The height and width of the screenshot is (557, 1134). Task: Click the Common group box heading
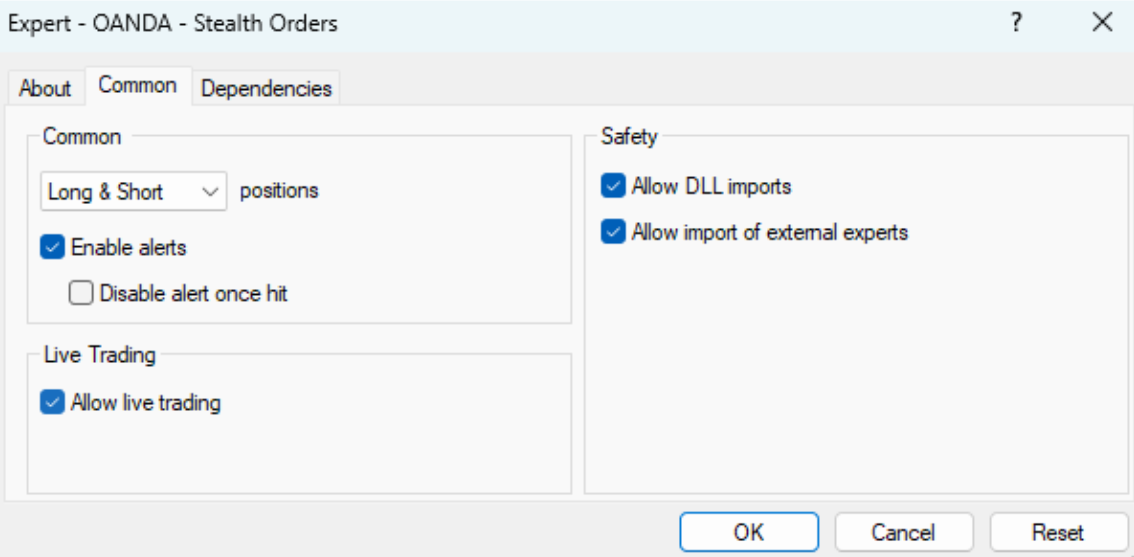(x=81, y=137)
